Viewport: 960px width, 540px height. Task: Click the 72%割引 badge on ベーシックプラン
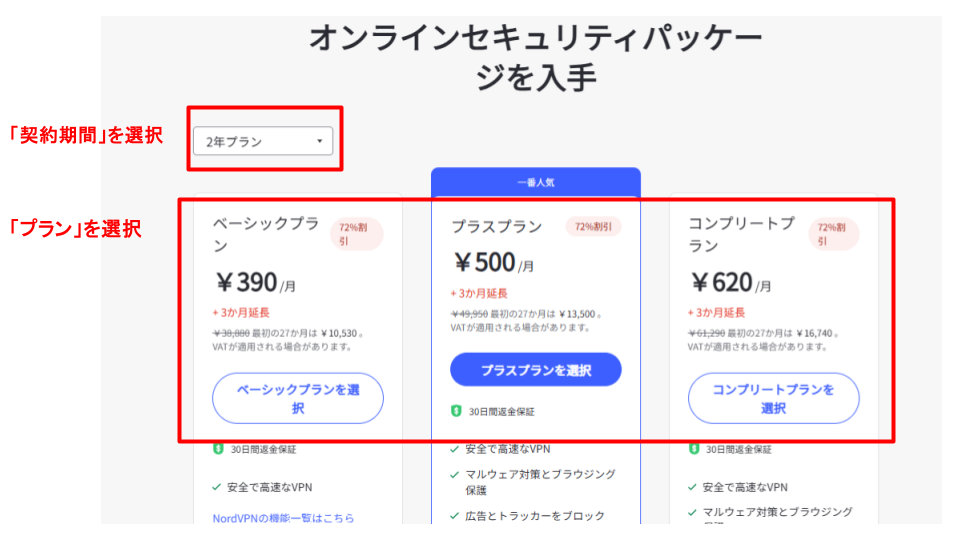(357, 234)
